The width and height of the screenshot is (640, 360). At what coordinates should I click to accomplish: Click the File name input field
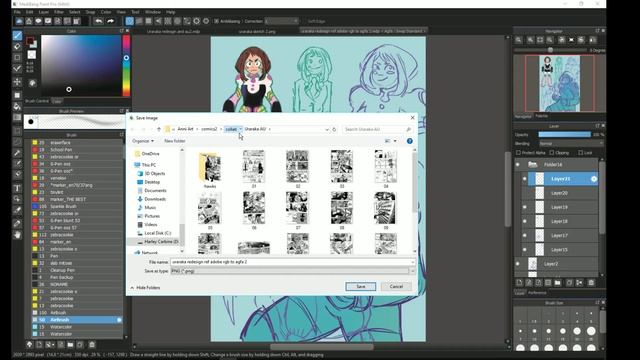(x=292, y=262)
